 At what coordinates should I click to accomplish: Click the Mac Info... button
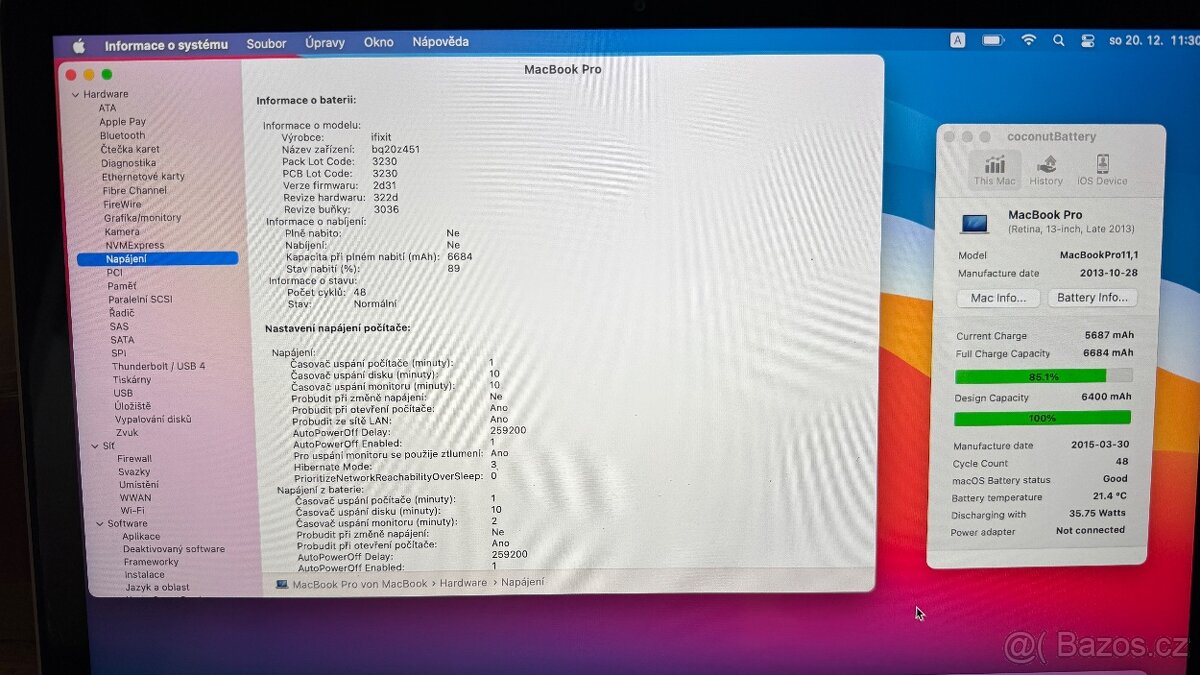pyautogui.click(x=998, y=298)
